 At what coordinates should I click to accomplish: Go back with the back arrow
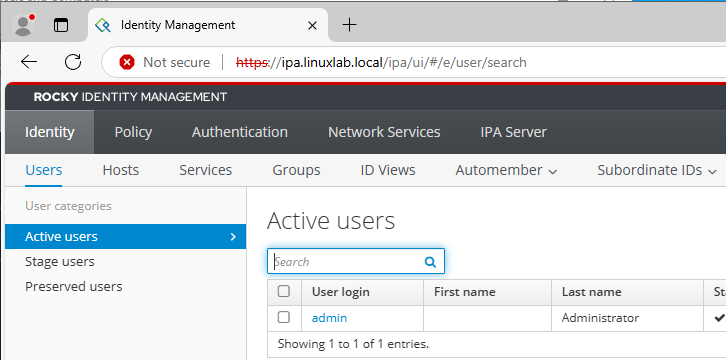tap(29, 62)
